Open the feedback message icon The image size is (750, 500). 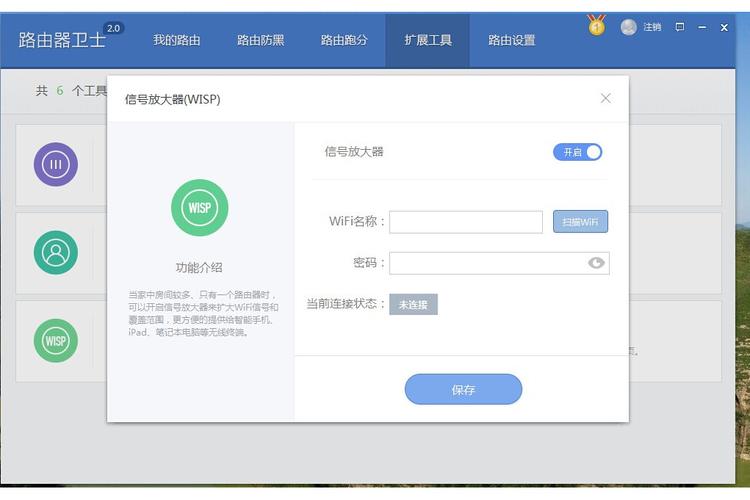pyautogui.click(x=680, y=27)
